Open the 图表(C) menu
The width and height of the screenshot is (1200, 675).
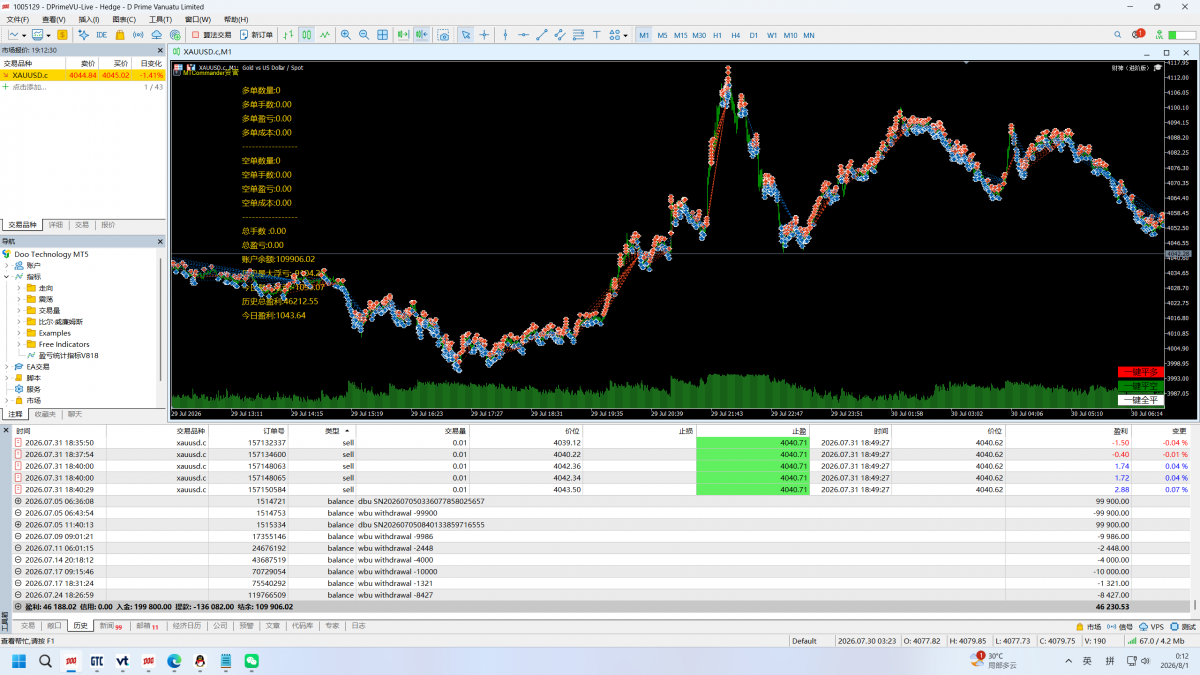[x=124, y=19]
